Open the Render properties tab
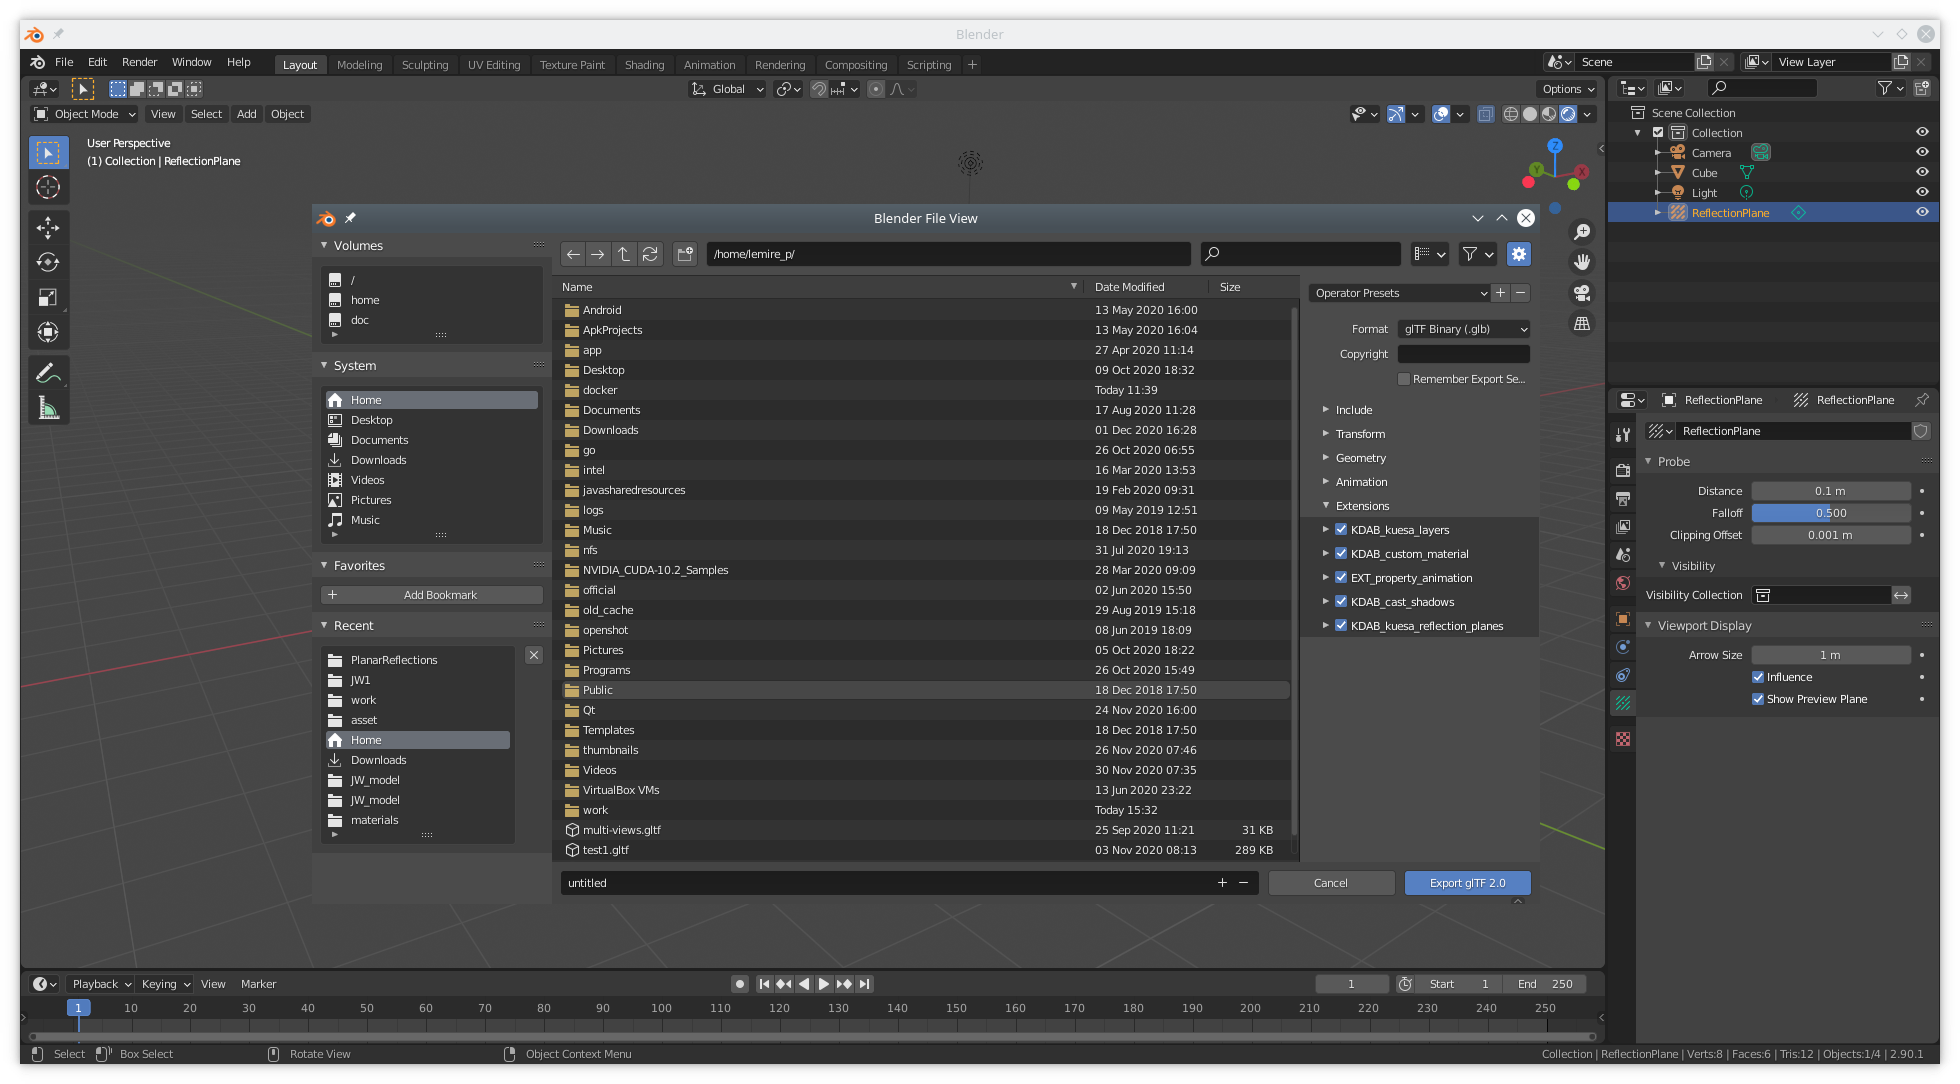 click(1623, 470)
